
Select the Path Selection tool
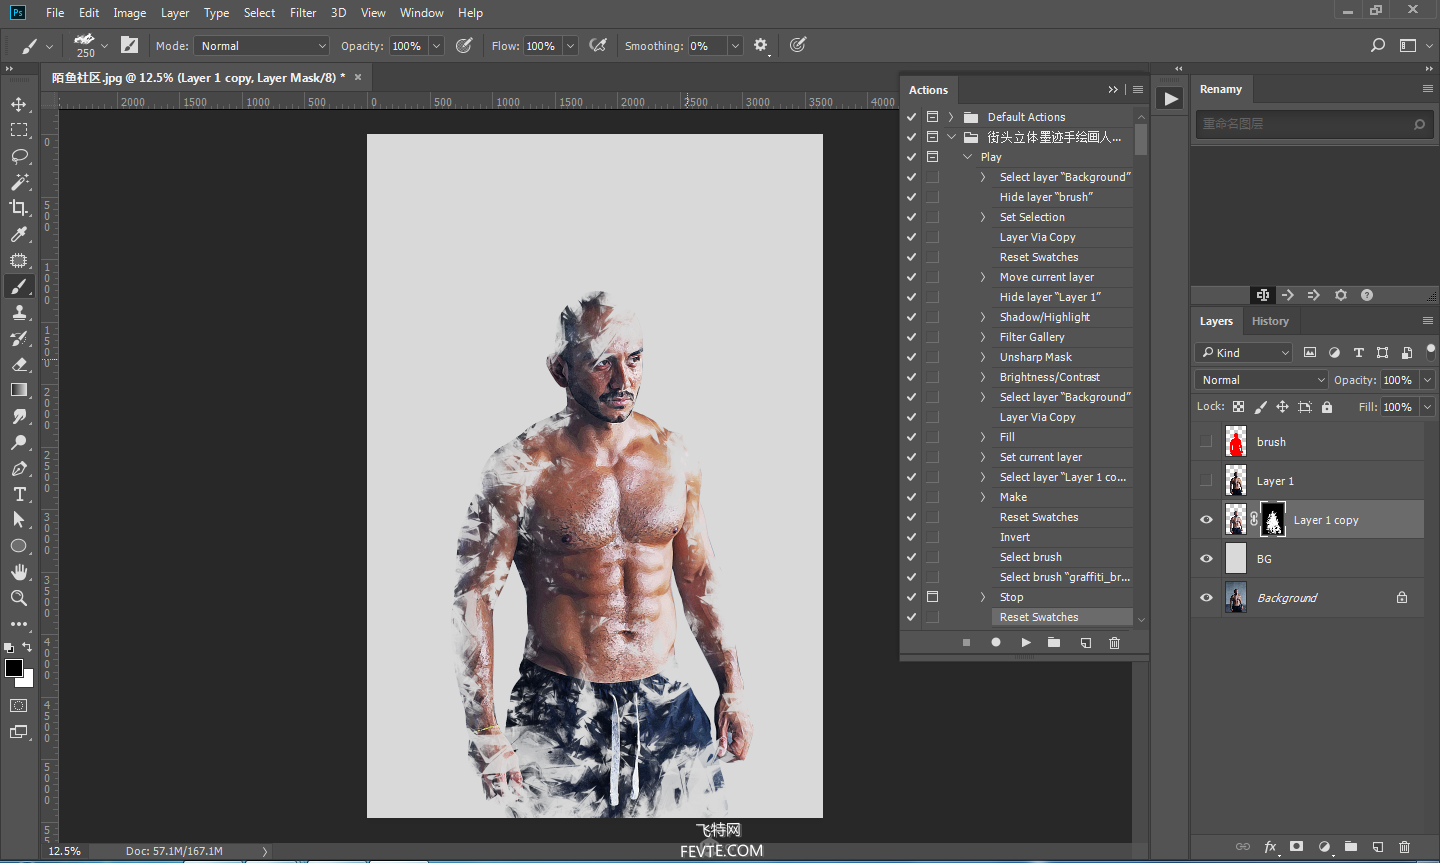click(x=19, y=520)
